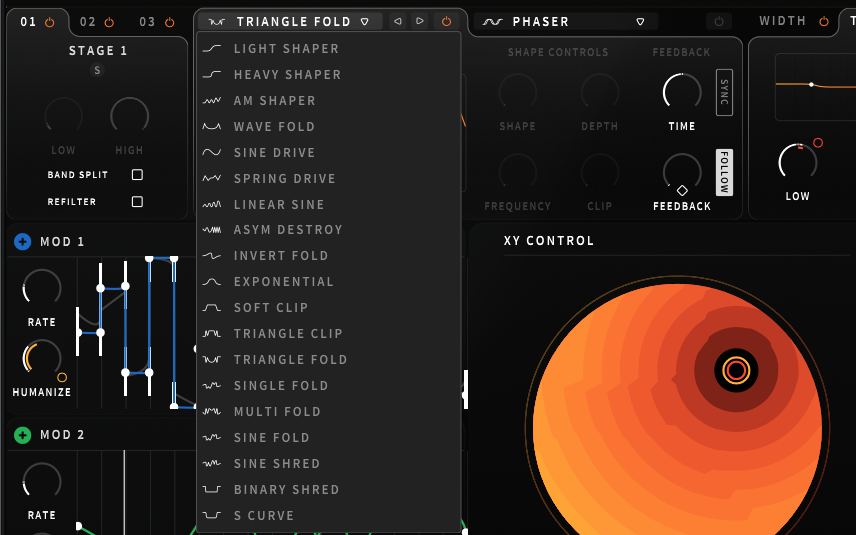Click the Low filter knob
Viewport: 856px width, 535px height.
(798, 163)
